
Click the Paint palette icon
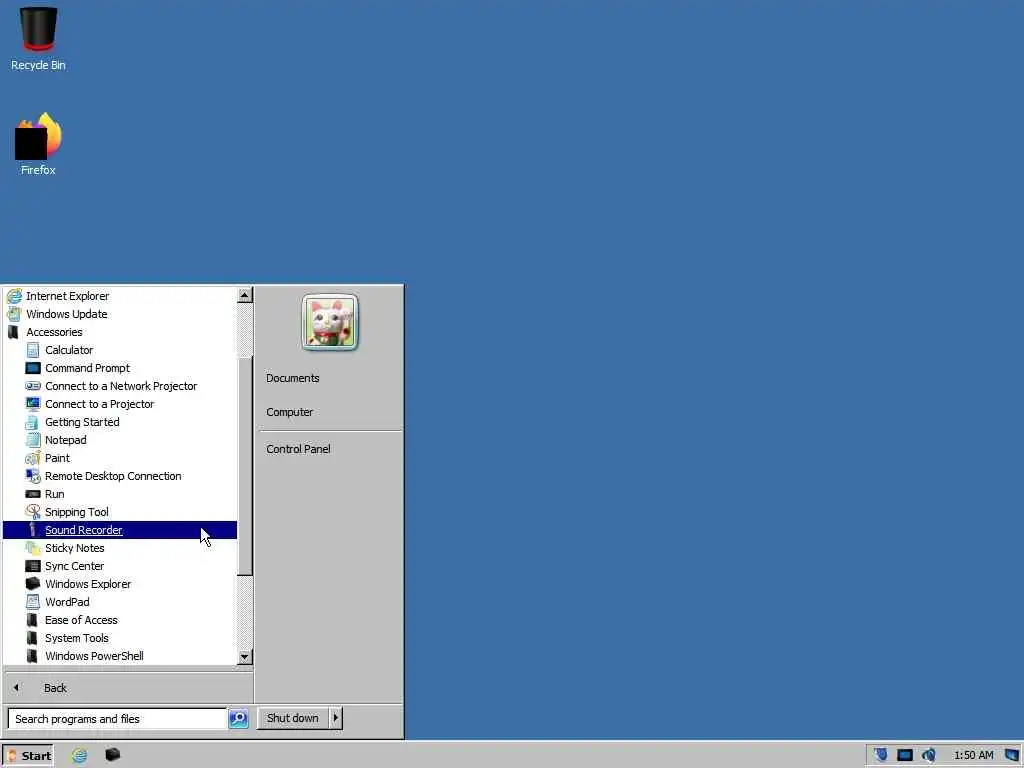click(33, 458)
